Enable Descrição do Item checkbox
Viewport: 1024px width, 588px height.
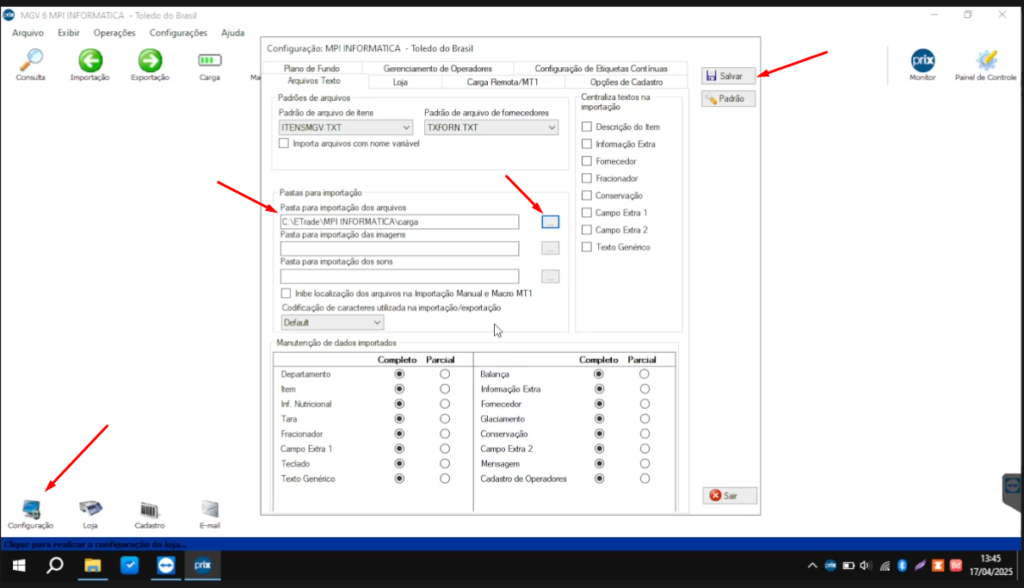[587, 127]
